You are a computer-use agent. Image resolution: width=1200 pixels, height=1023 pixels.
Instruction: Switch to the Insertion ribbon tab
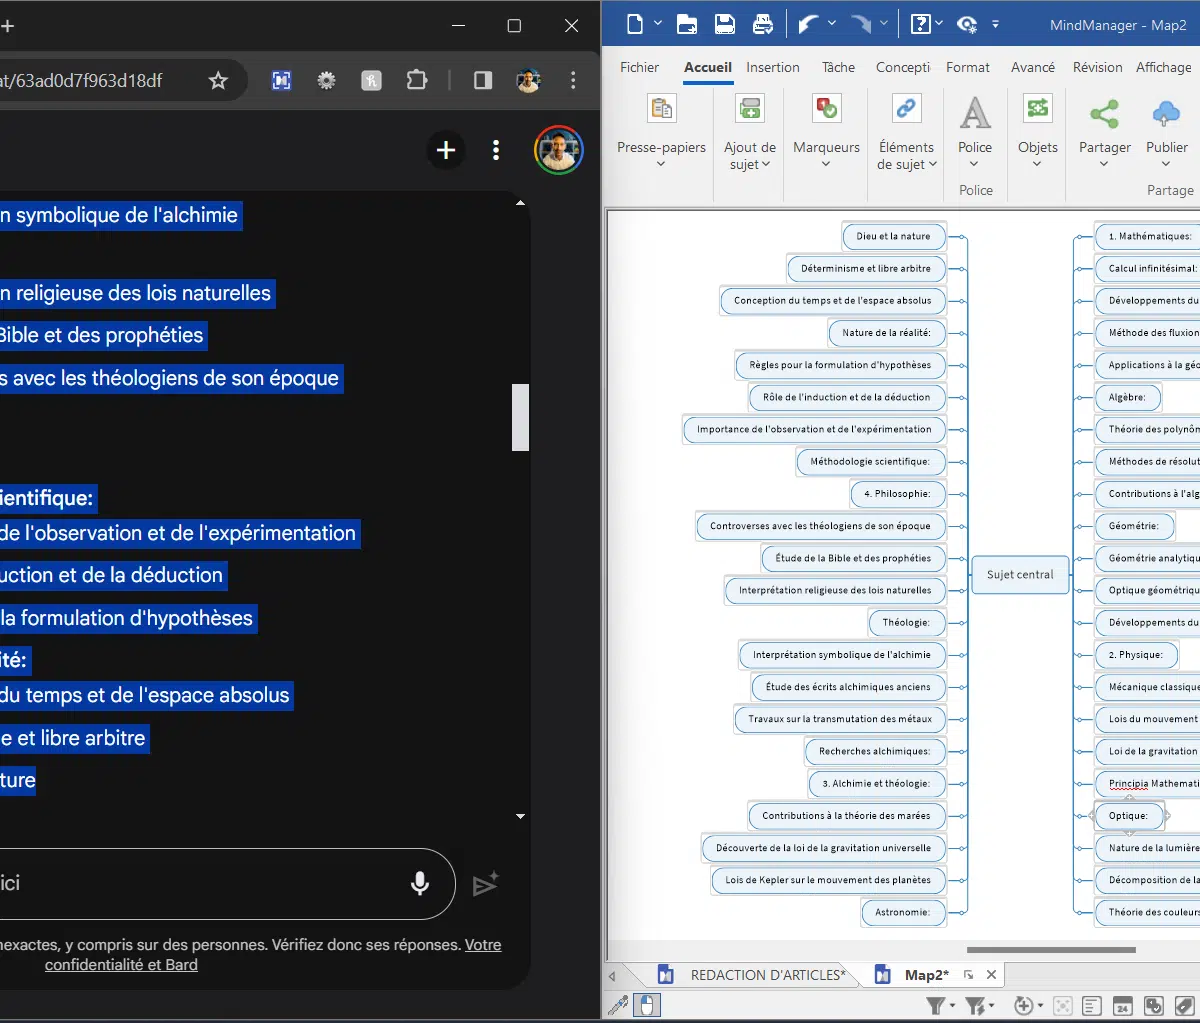pyautogui.click(x=772, y=67)
